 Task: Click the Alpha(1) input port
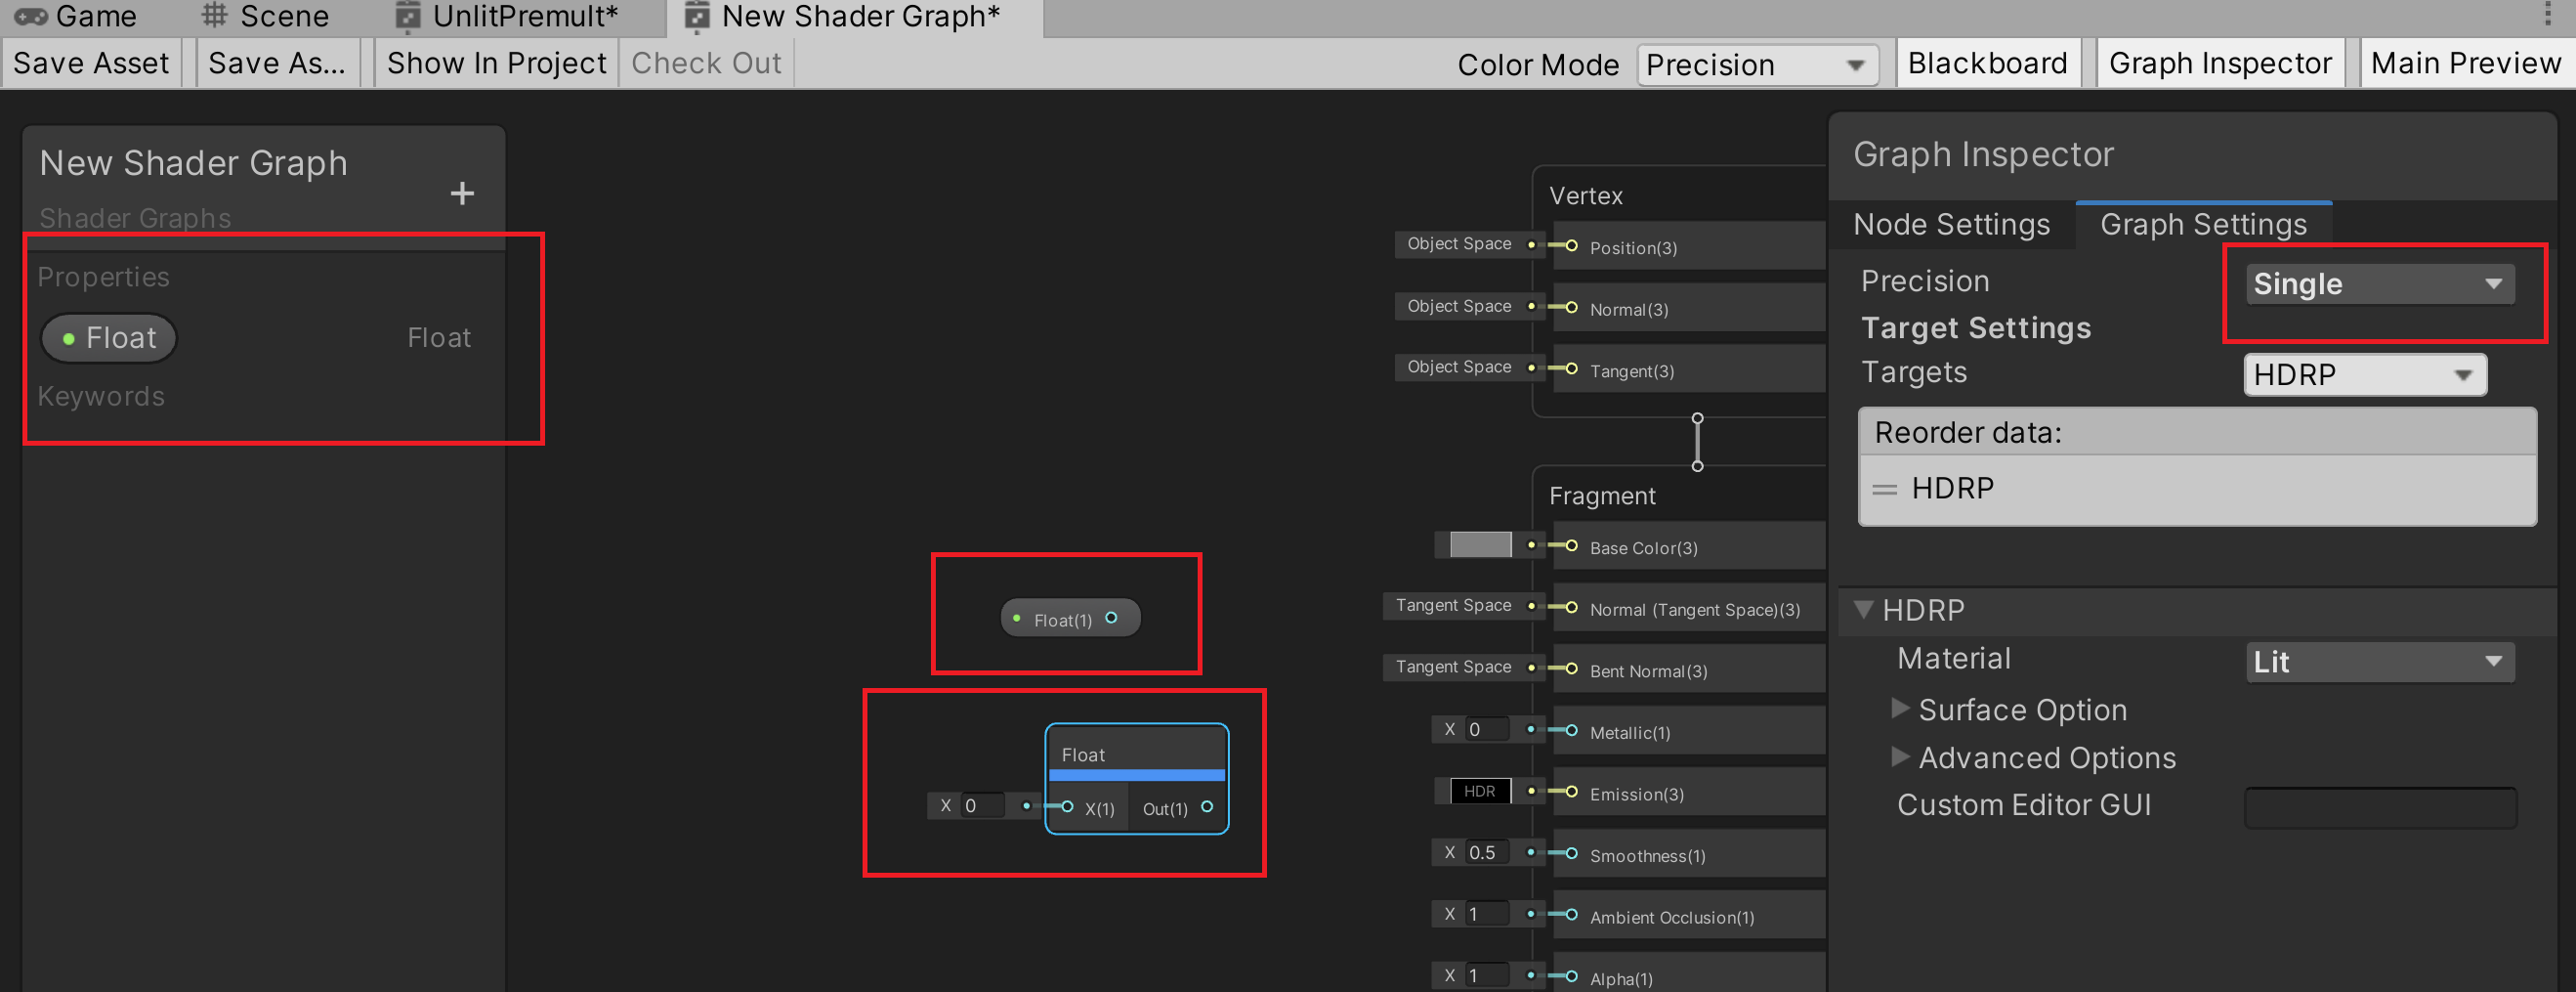pyautogui.click(x=1571, y=977)
